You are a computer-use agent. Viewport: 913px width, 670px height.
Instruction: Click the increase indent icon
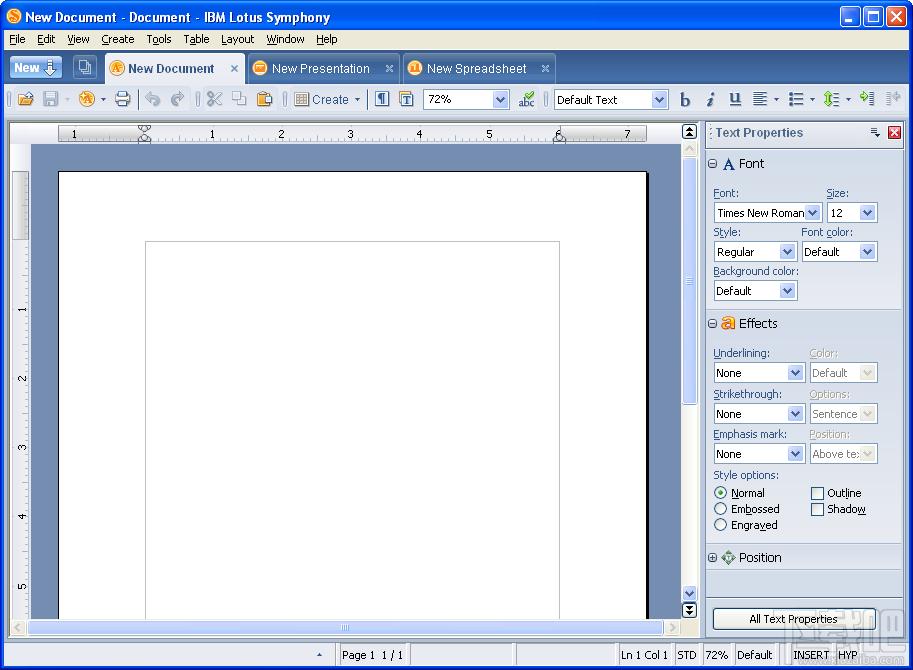point(867,99)
